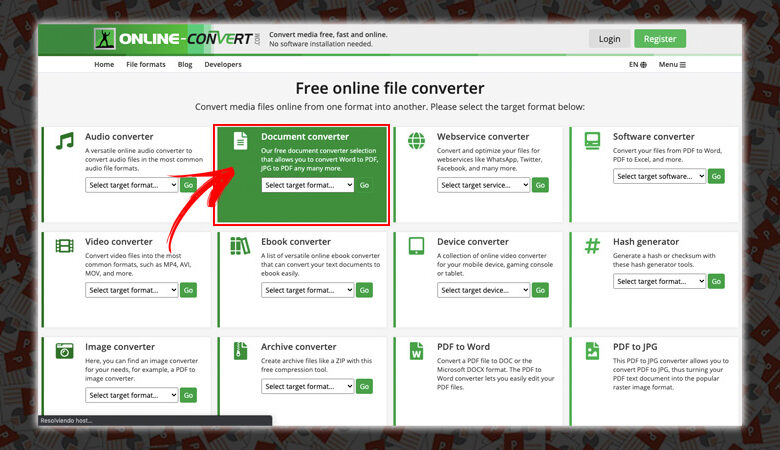Click the Archive converter zip icon
Viewport: 780px width, 450px height.
pyautogui.click(x=240, y=351)
